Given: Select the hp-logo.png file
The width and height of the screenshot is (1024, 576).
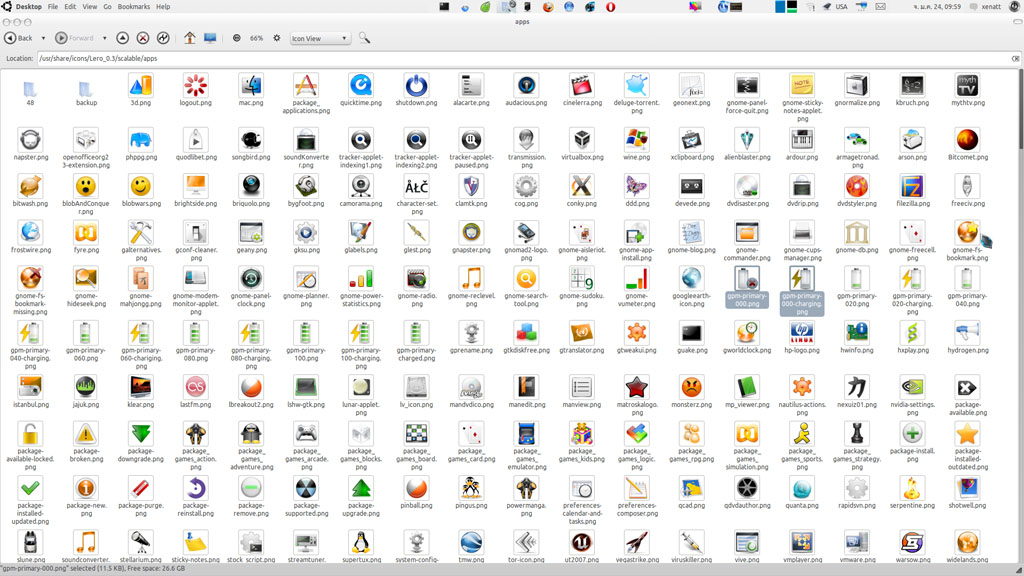Looking at the screenshot, I should tap(802, 338).
